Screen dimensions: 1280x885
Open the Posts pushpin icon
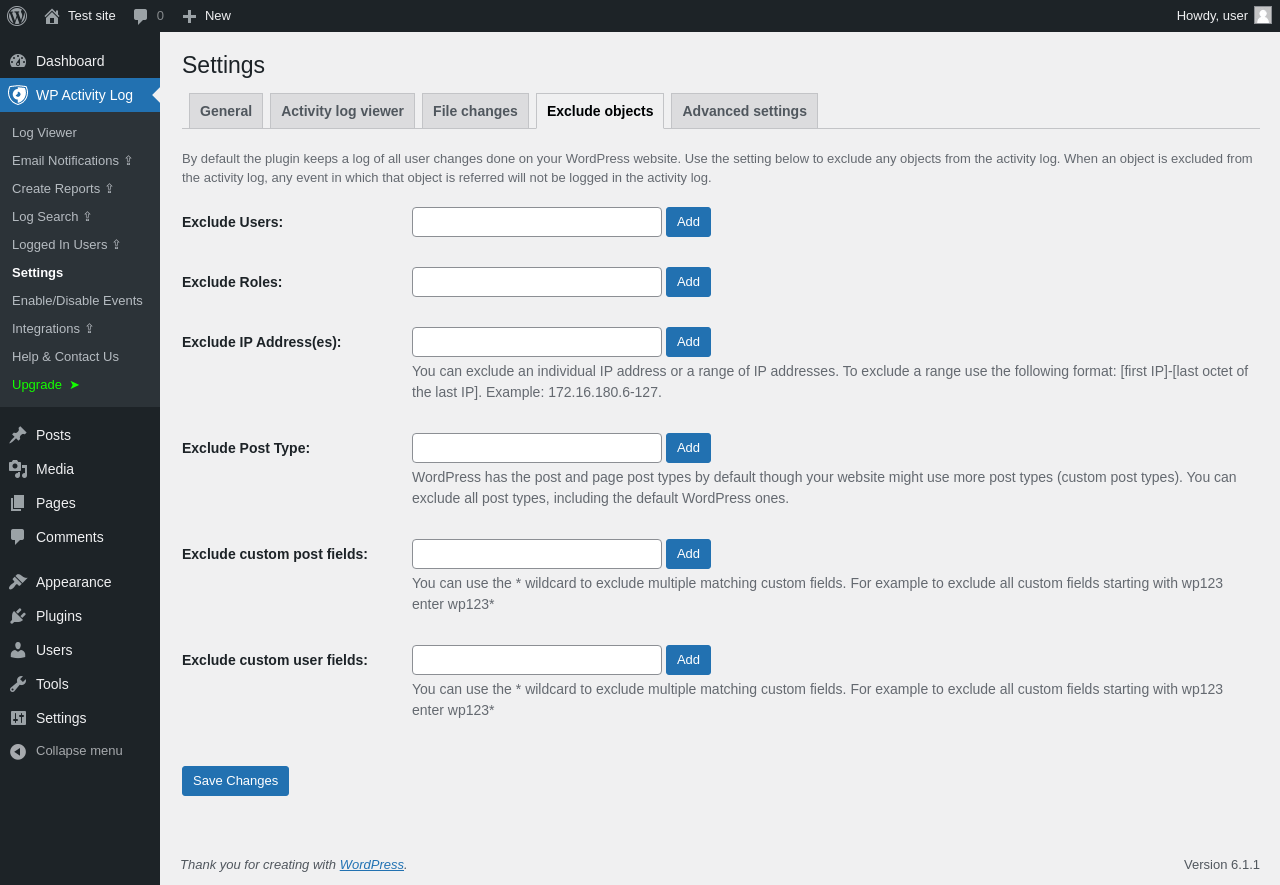coord(18,435)
